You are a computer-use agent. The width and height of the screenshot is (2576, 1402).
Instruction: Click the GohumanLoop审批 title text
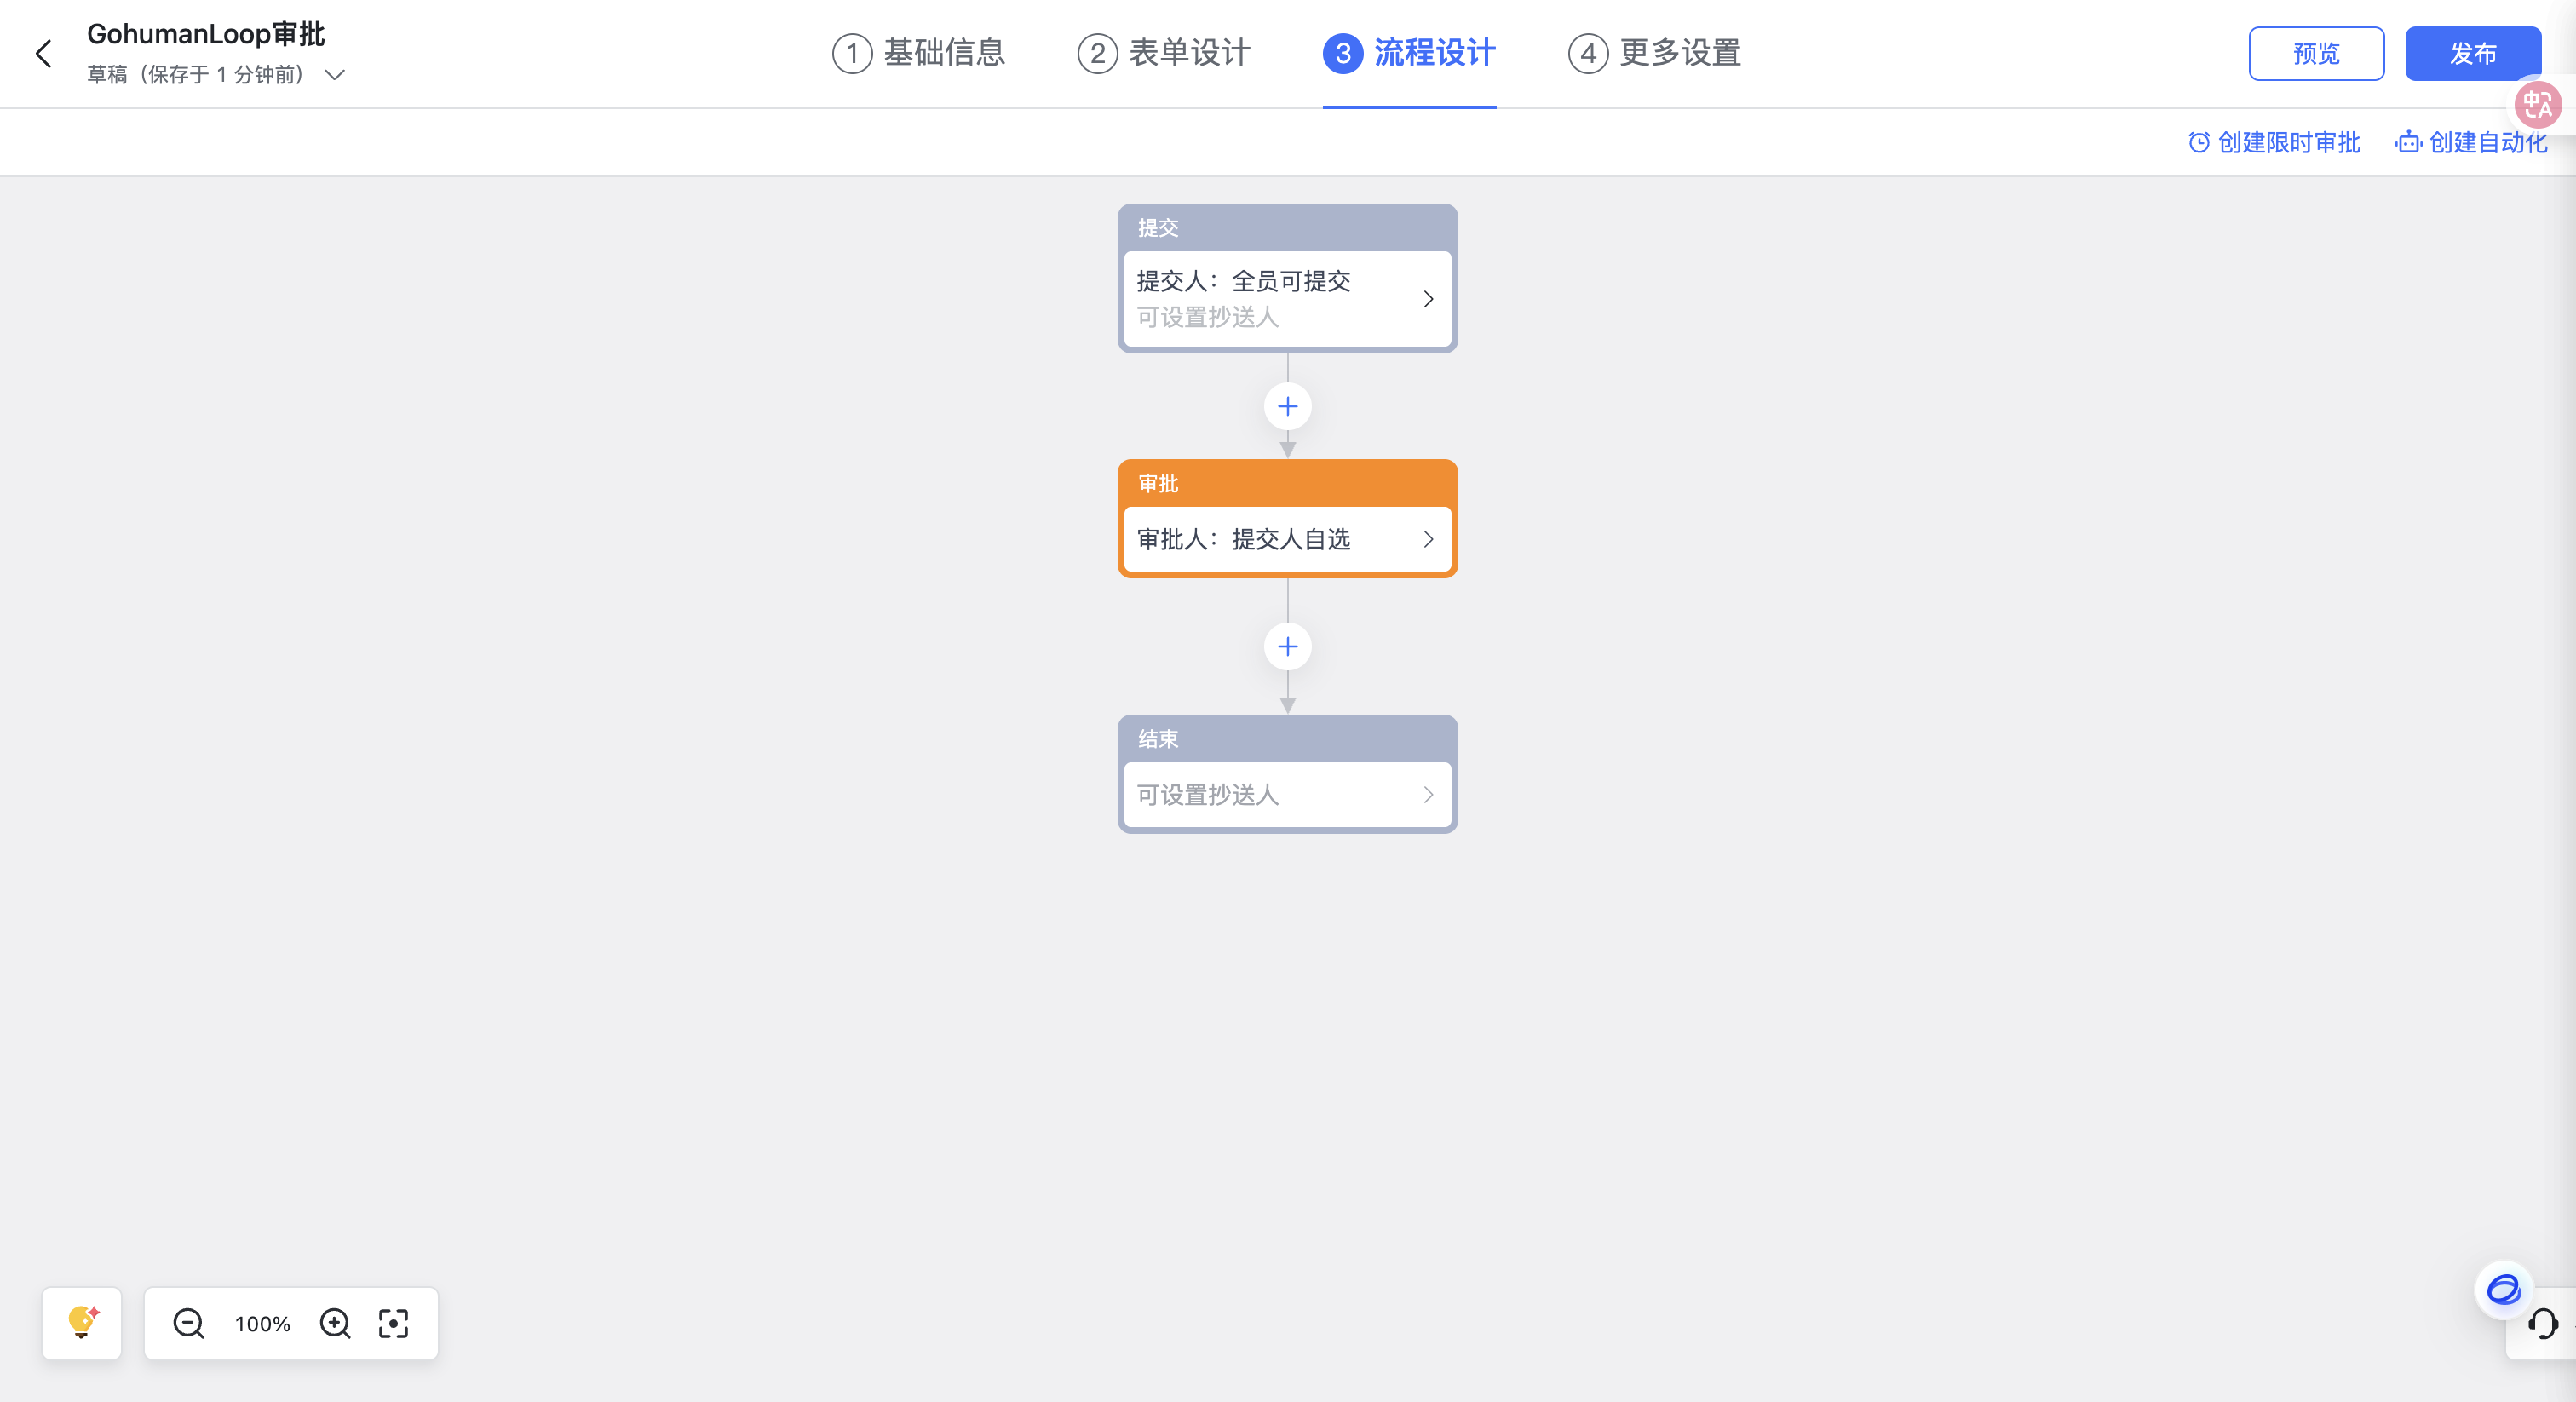(206, 34)
